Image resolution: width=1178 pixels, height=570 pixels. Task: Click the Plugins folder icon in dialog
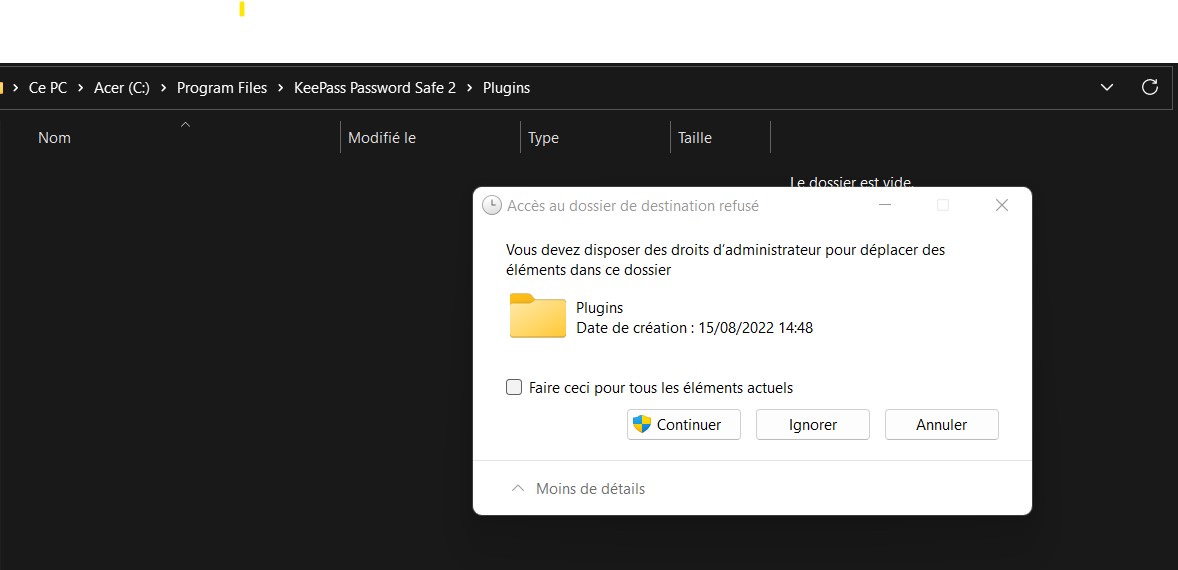coord(537,317)
